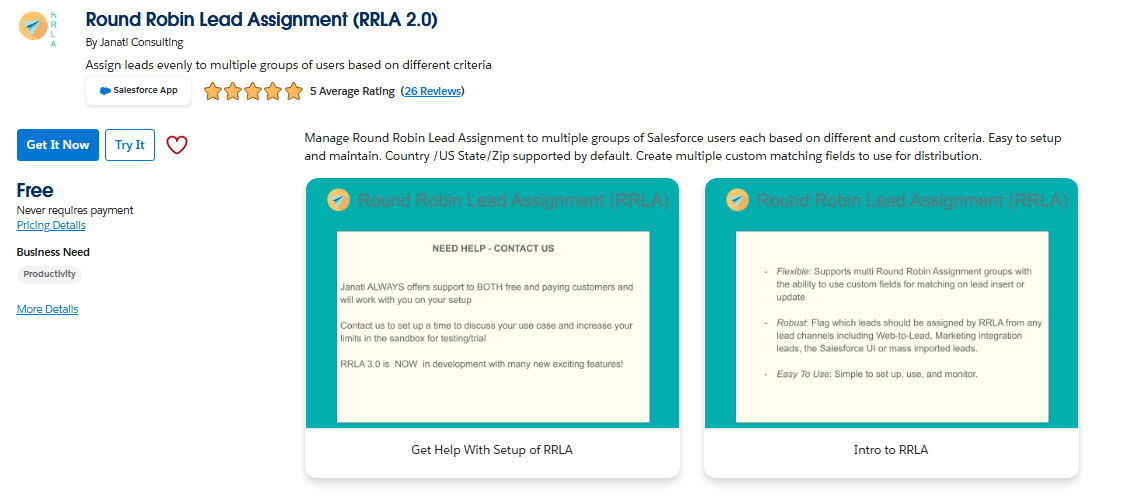Click the Try It button

(x=130, y=145)
